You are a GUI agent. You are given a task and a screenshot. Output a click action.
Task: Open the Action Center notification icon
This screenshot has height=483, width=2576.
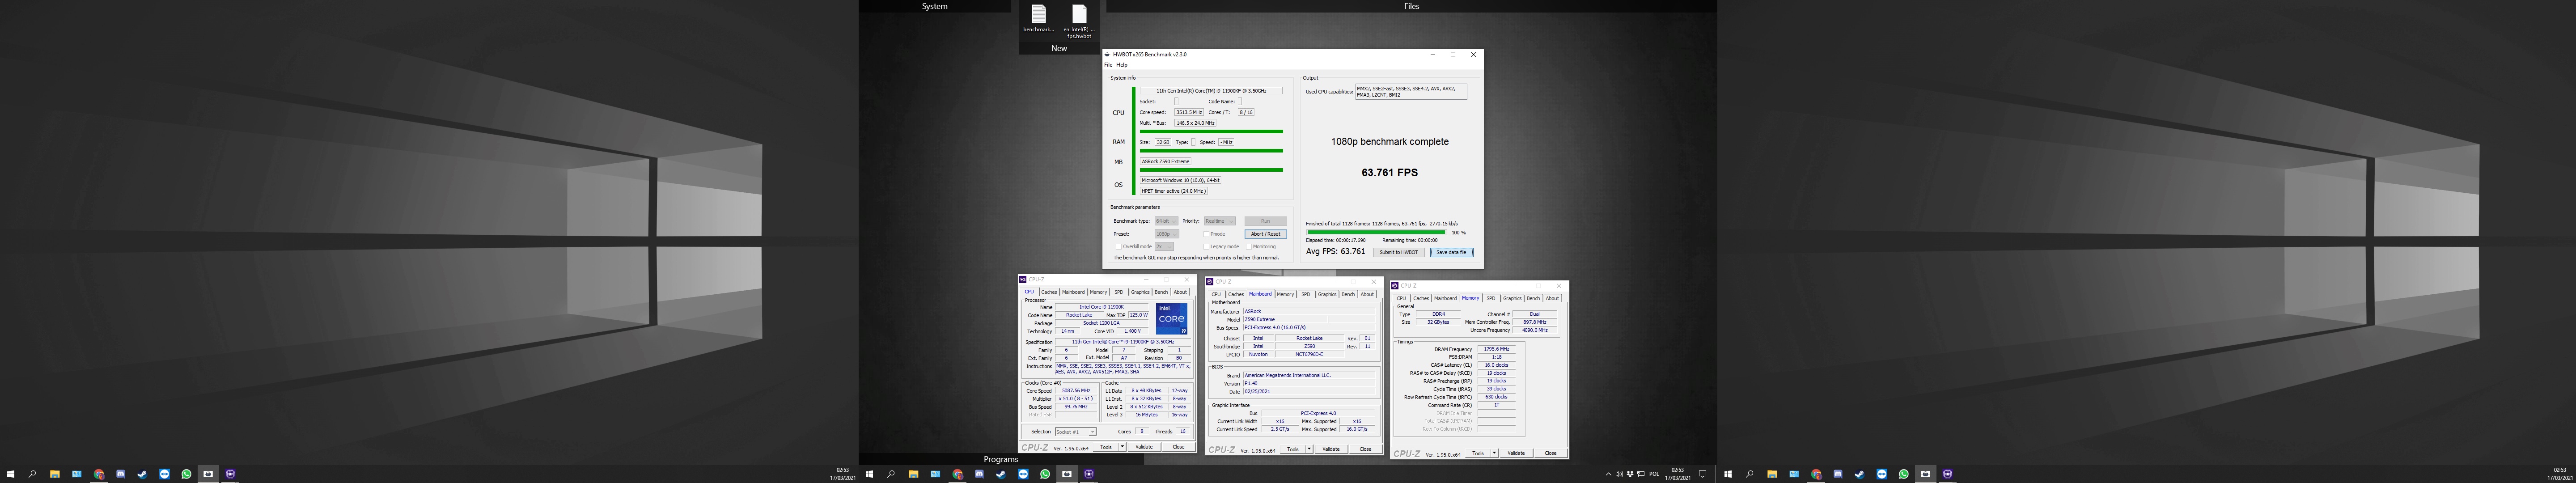1703,474
